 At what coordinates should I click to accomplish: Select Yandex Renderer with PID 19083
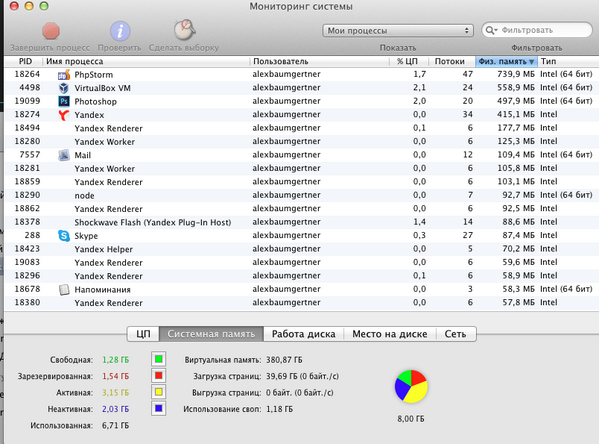(x=301, y=263)
